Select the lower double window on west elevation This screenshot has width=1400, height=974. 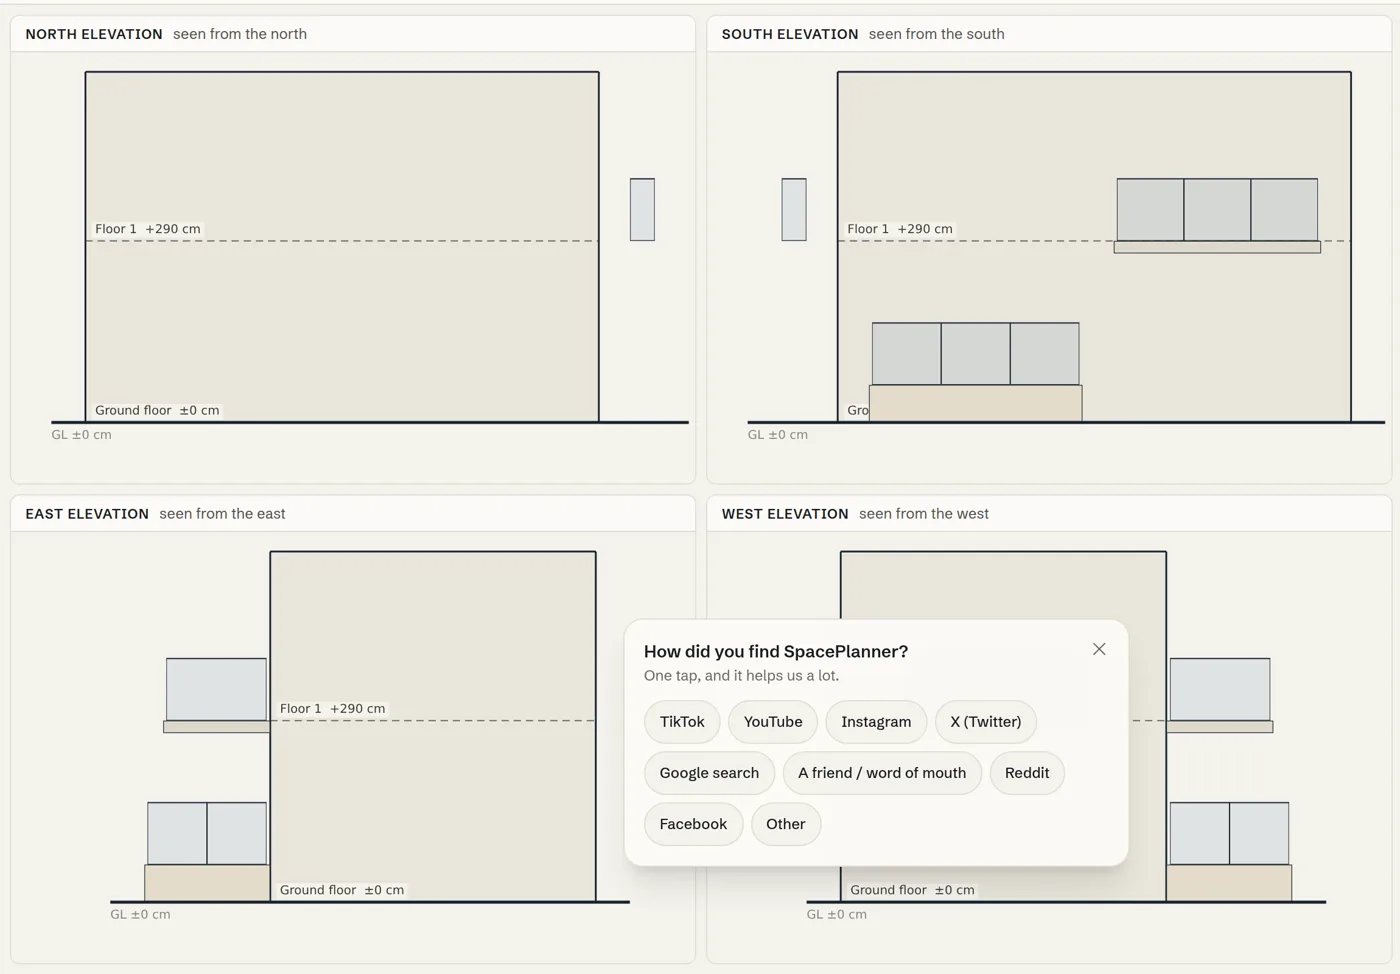pos(1229,834)
